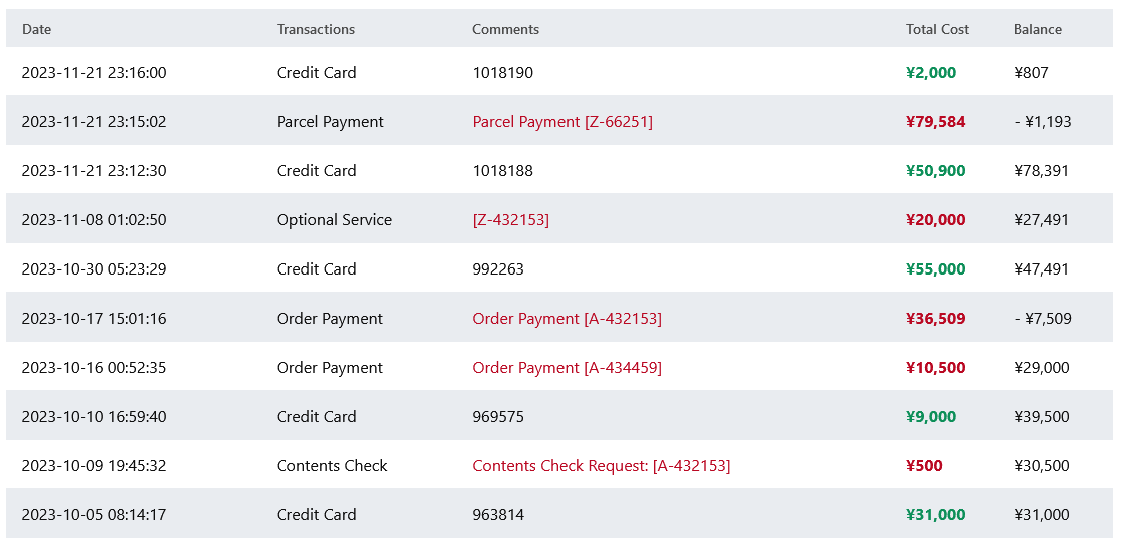The width and height of the screenshot is (1122, 544).
Task: Click the Optional Service transaction cell
Action: click(334, 220)
